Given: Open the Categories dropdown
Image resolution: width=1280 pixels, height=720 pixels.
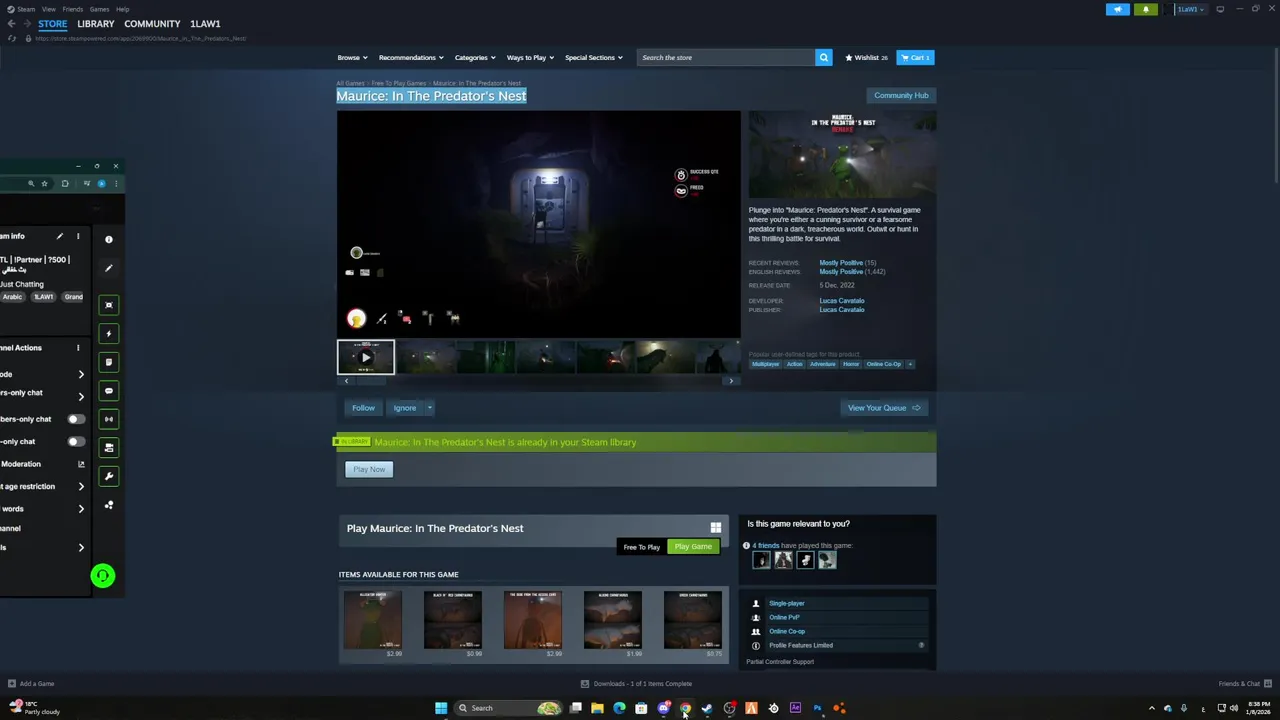Looking at the screenshot, I should click(x=475, y=57).
